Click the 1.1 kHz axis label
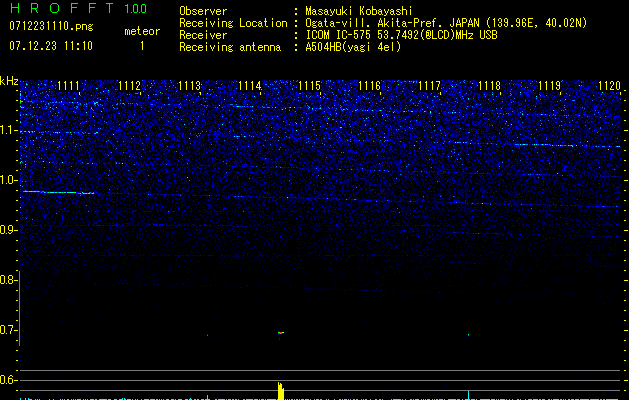 [x=9, y=130]
